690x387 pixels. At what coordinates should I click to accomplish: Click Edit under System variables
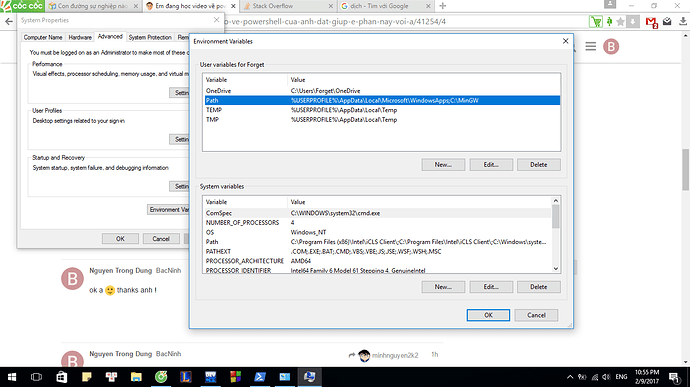(491, 287)
